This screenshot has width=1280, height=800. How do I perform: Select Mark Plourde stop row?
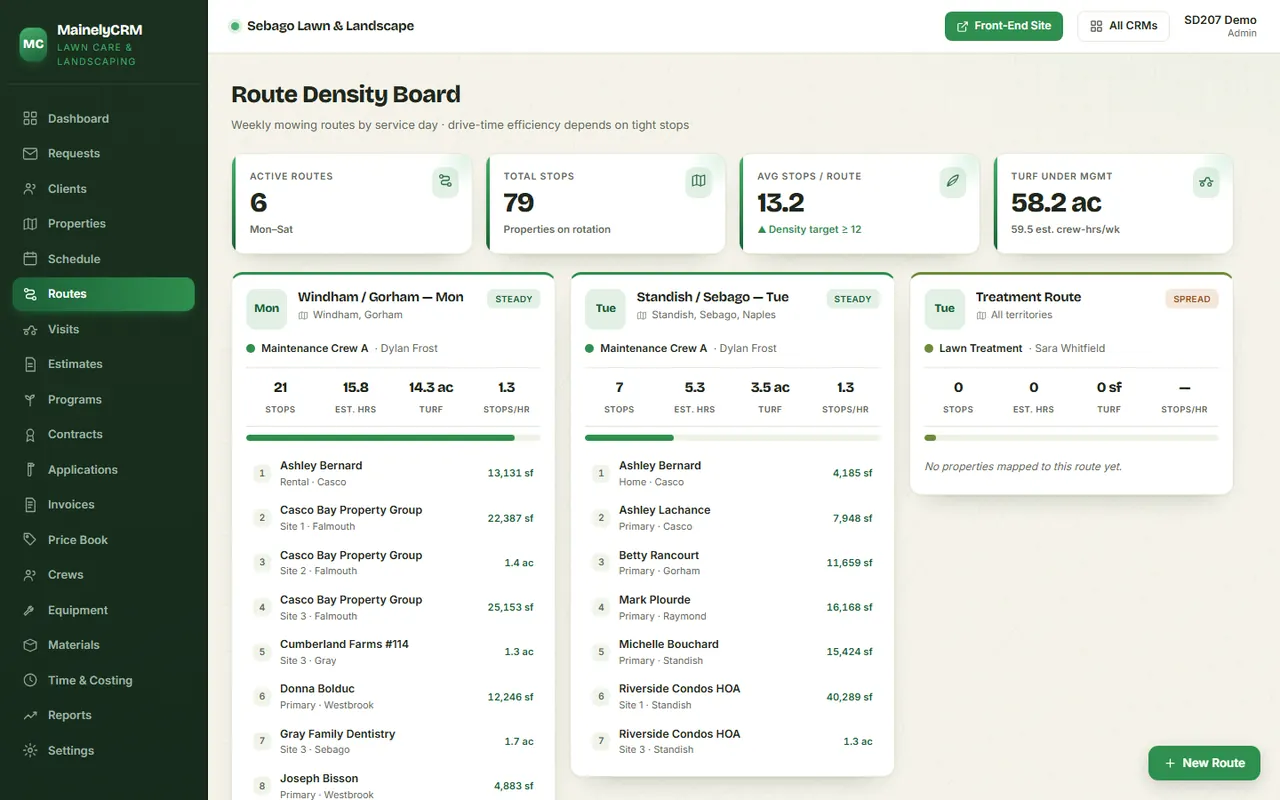pos(732,607)
